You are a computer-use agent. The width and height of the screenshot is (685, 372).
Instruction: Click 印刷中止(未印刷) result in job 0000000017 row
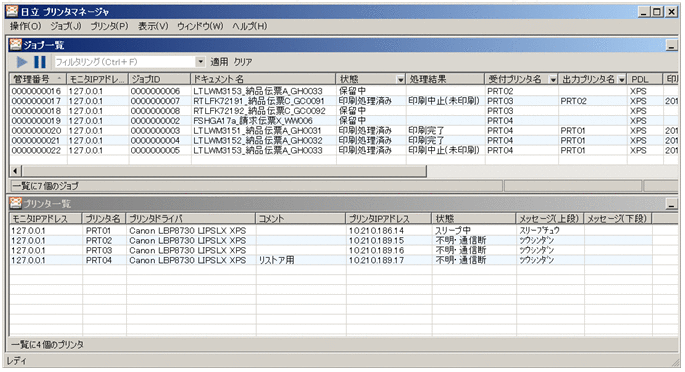(x=444, y=101)
